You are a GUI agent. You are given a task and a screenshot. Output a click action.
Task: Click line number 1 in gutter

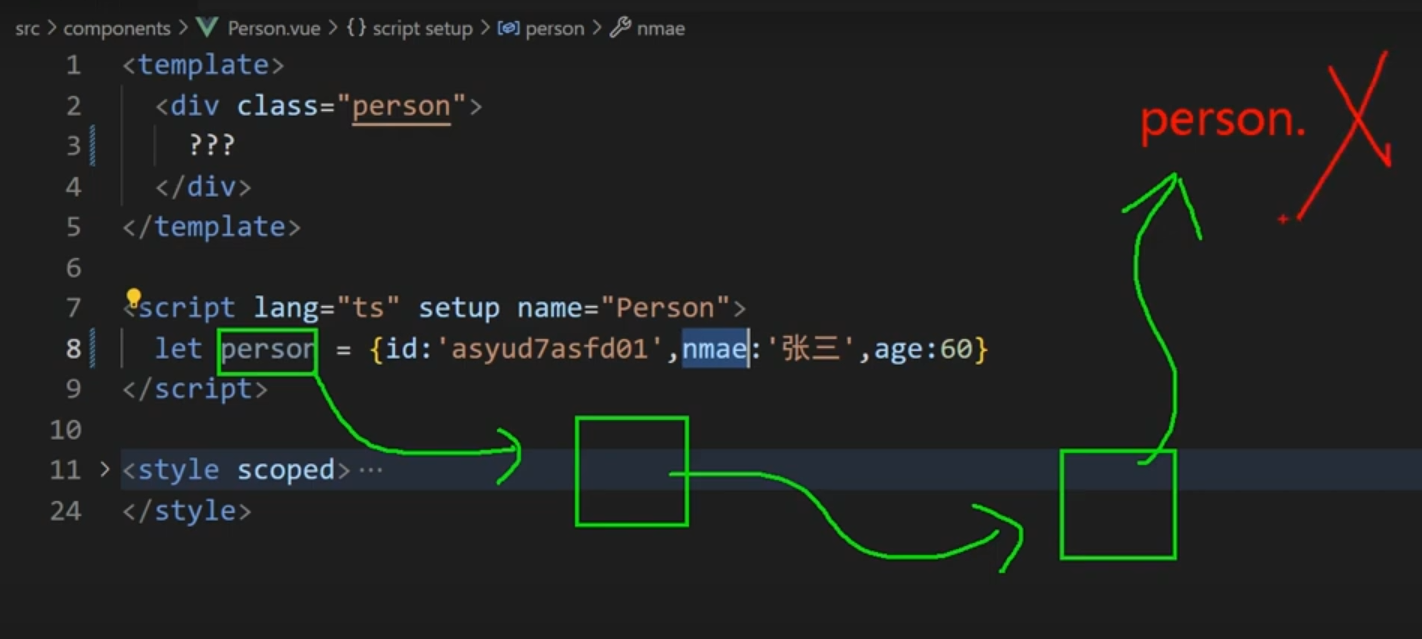tap(73, 65)
